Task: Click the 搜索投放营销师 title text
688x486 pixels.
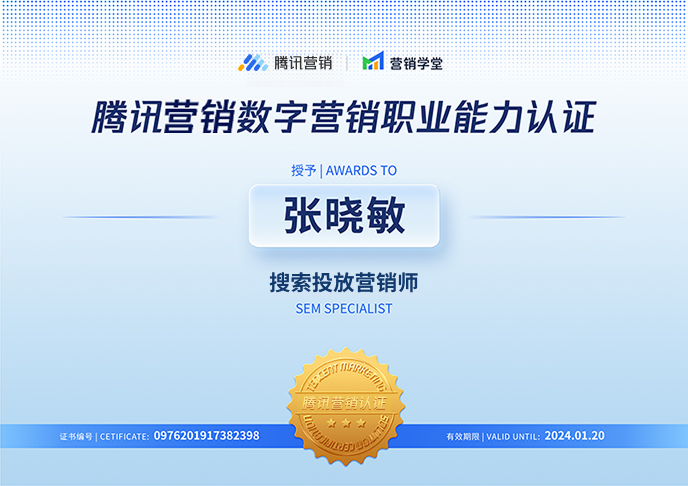Action: (344, 282)
